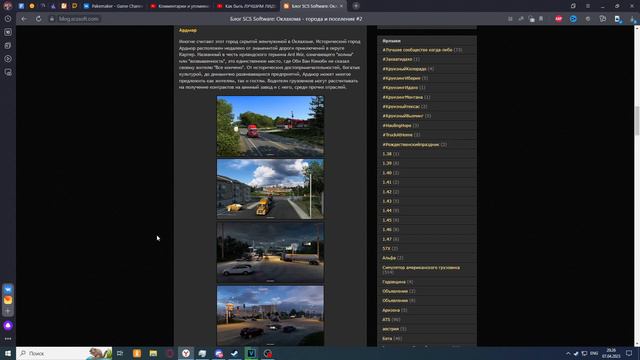Open the Альфа label link
Image resolution: width=640 pixels, height=360 pixels.
389,258
